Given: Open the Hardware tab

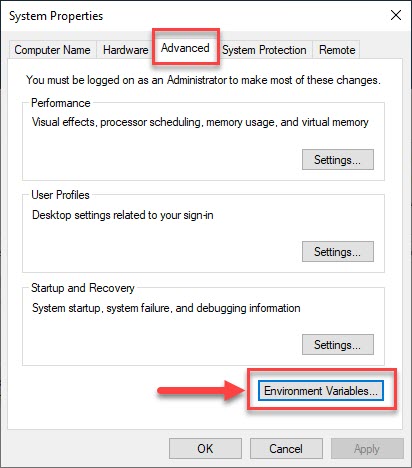Looking at the screenshot, I should click(x=125, y=50).
